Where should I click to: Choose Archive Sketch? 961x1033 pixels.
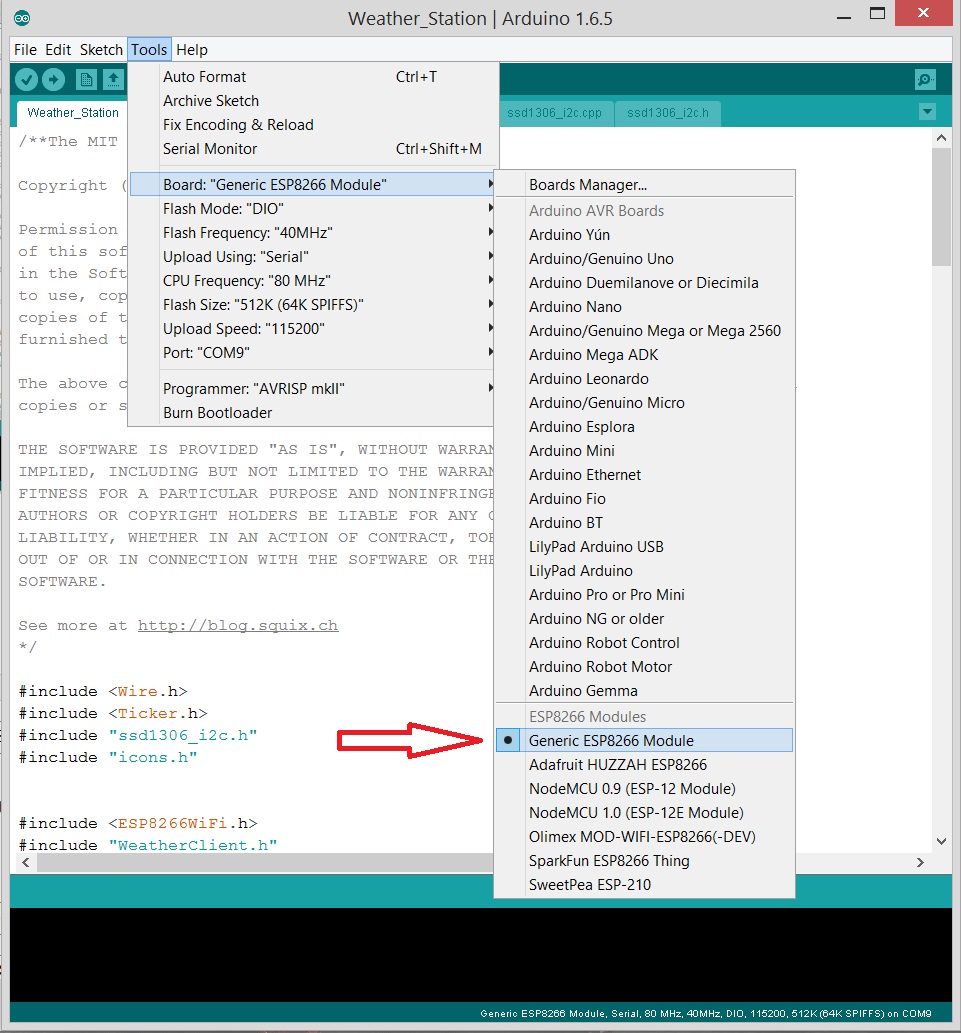(312, 101)
